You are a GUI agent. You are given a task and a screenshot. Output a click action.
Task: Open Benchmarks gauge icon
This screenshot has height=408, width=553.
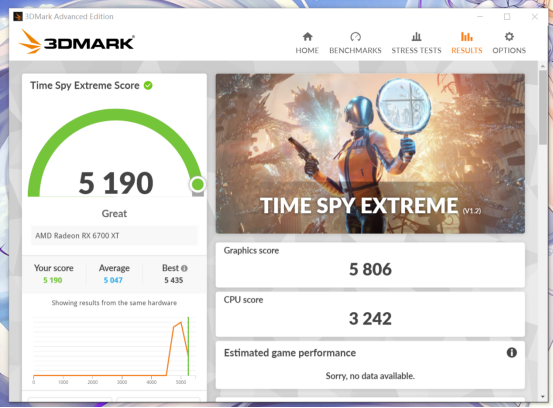355,37
